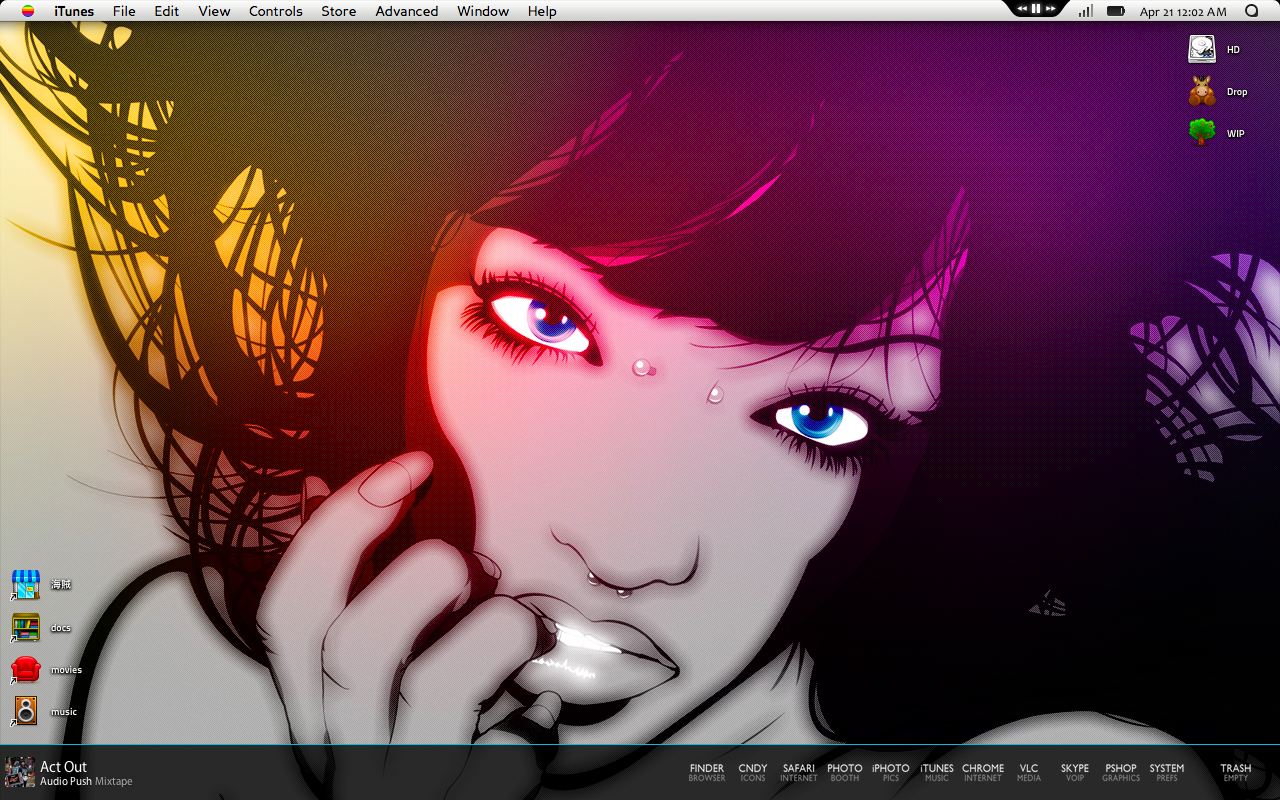Launch Photo Booth from dock
The height and width of the screenshot is (800, 1280).
845,773
